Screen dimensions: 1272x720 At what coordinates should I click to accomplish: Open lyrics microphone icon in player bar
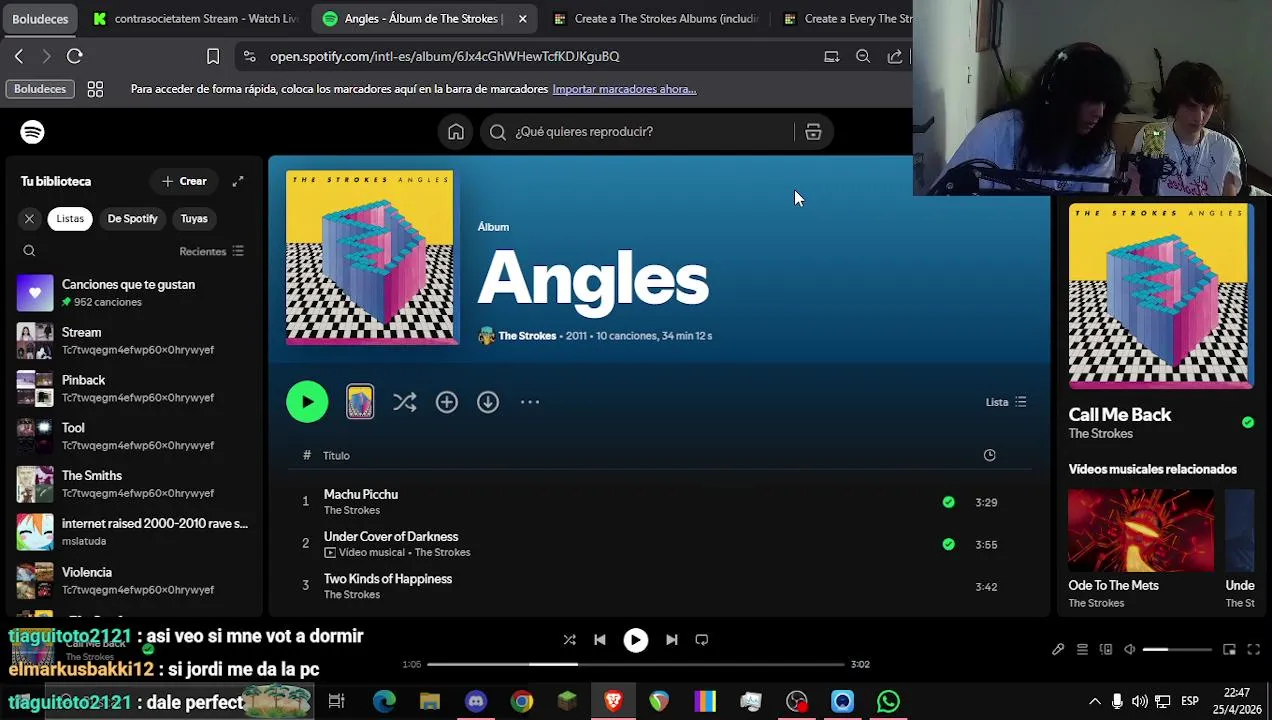coord(1058,649)
